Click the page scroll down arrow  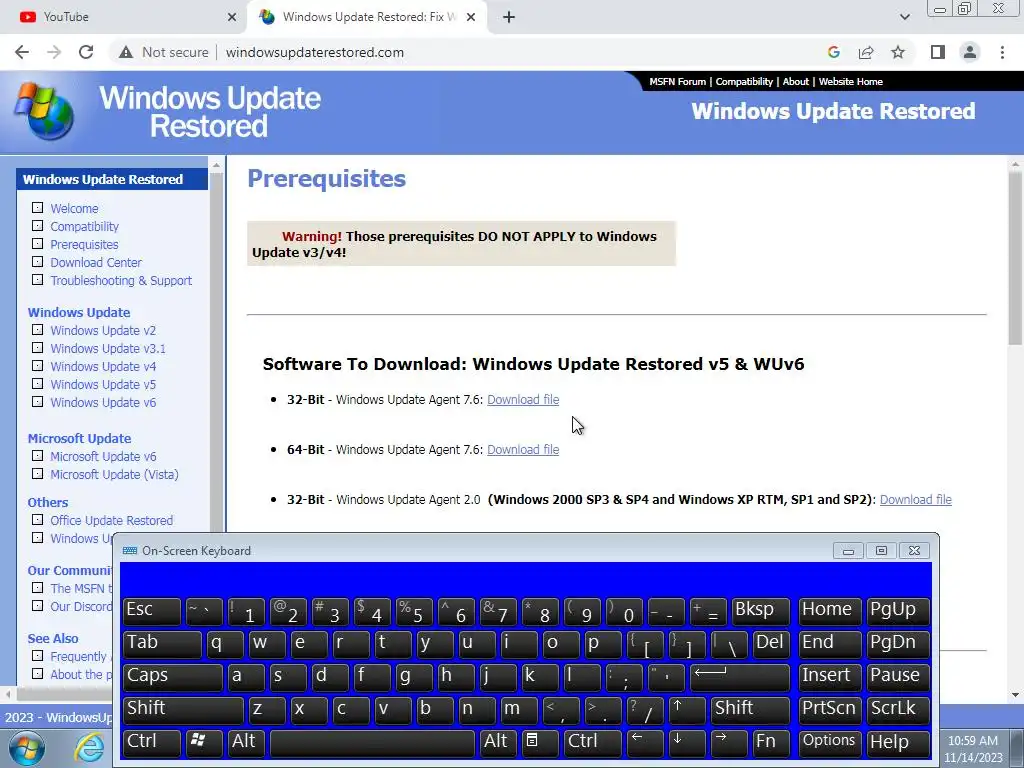[1016, 695]
